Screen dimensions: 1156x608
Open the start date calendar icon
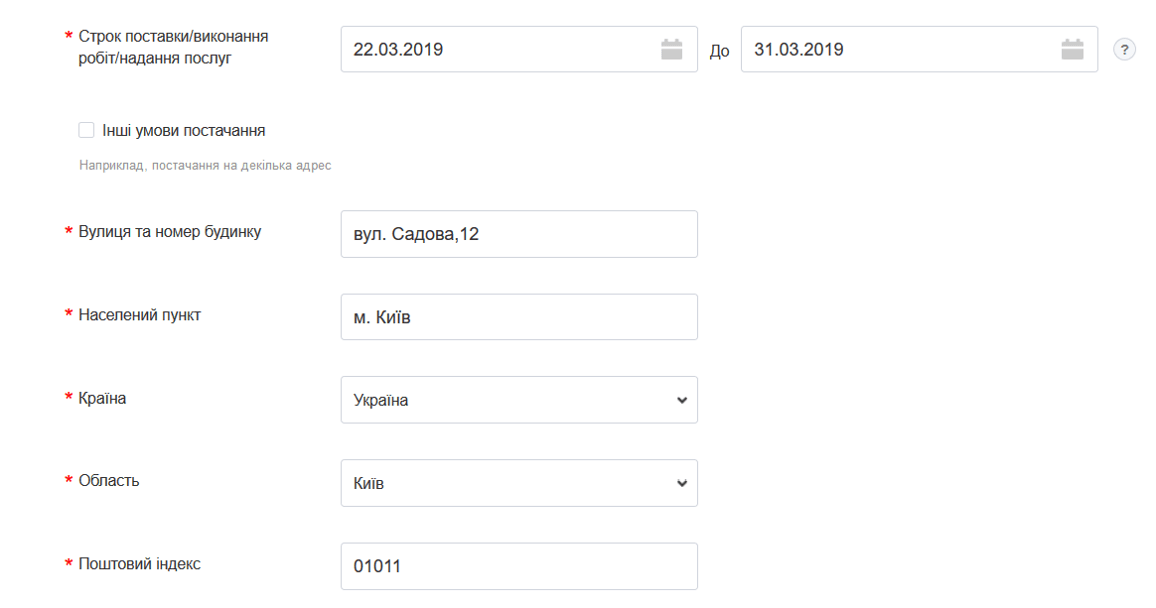pyautogui.click(x=671, y=49)
